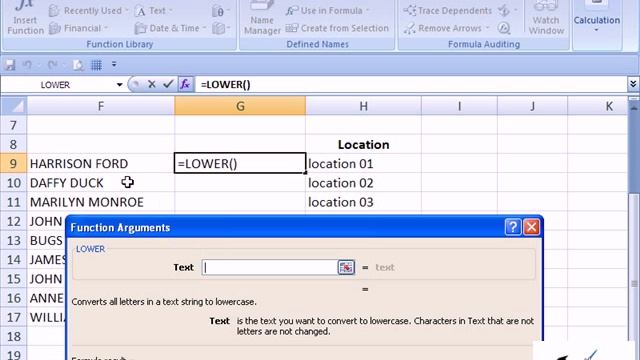Open the Financial functions dropdown

coord(78,28)
